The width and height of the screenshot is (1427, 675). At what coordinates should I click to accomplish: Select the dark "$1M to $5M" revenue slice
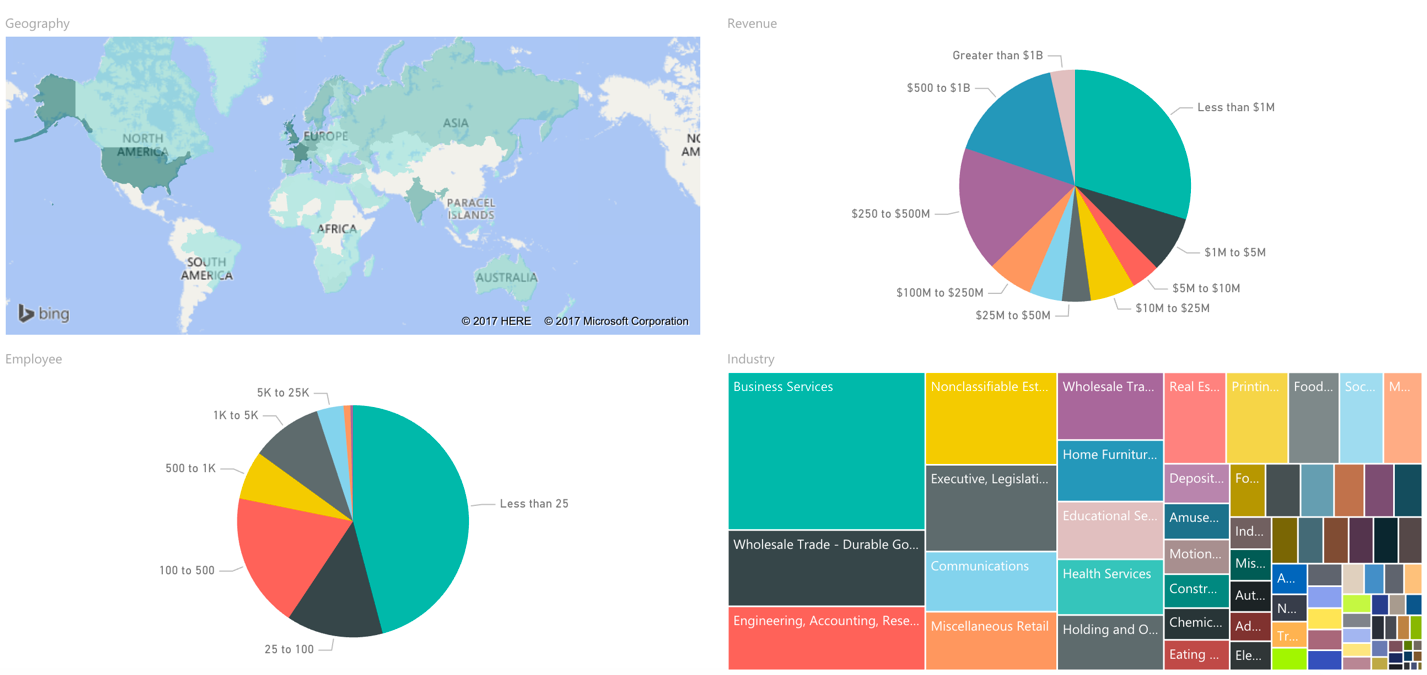[1149, 229]
